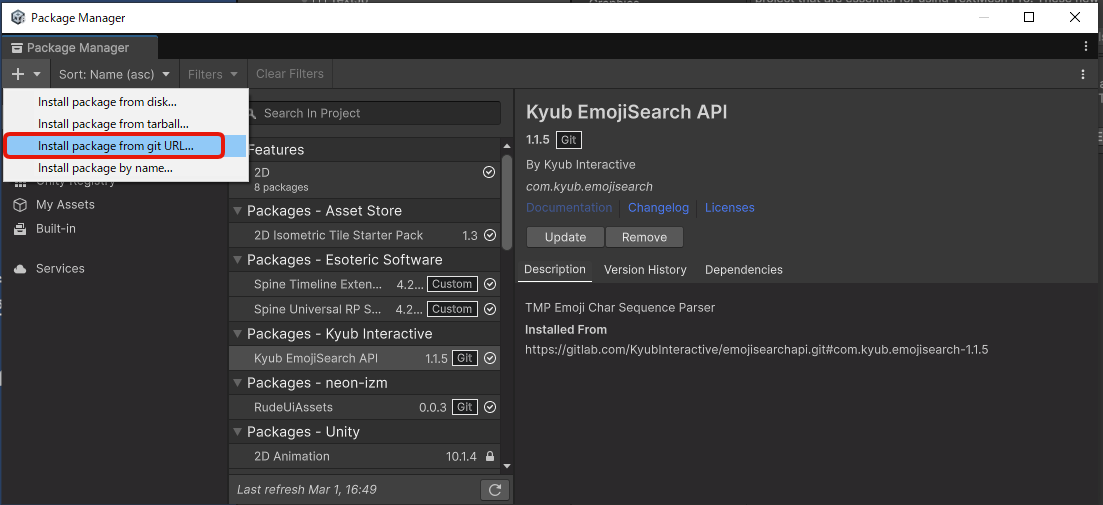Switch to the Dependencies tab

click(x=744, y=269)
